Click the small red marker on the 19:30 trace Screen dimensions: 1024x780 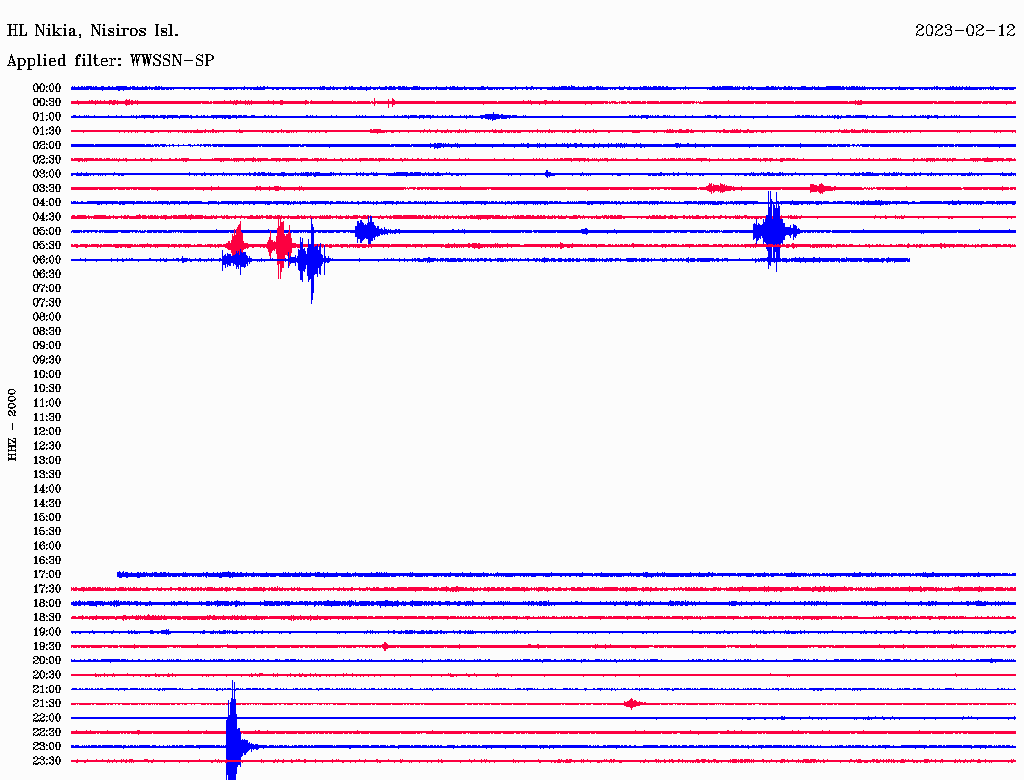pyautogui.click(x=385, y=646)
